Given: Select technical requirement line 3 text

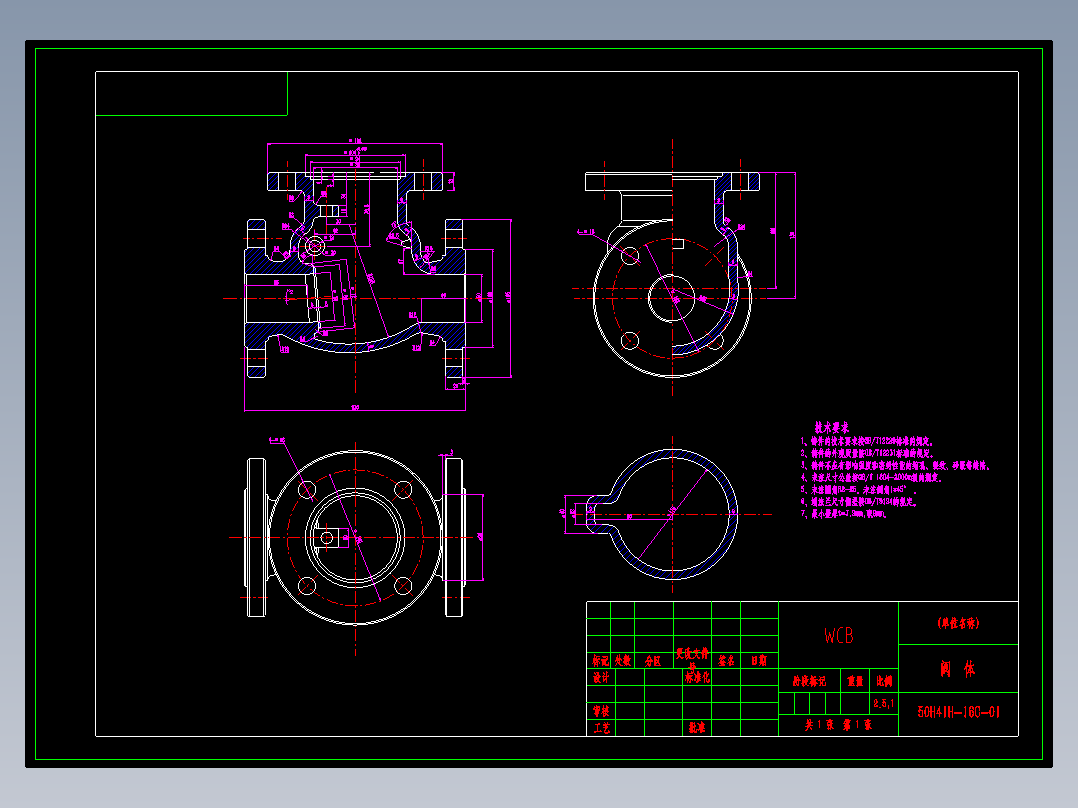Looking at the screenshot, I should [x=894, y=466].
